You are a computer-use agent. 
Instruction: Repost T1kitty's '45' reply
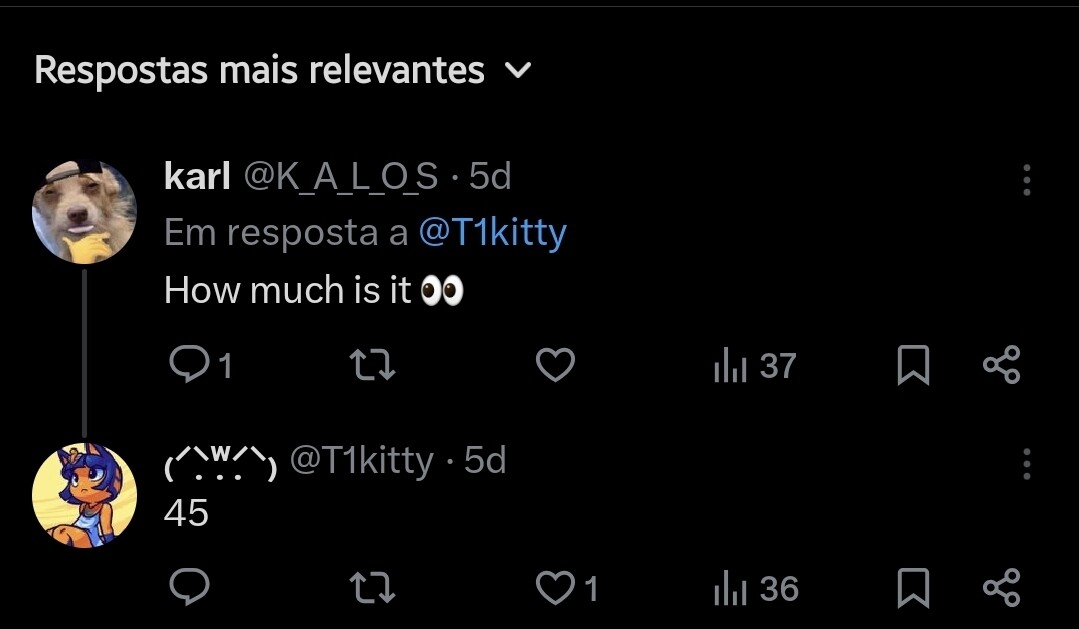coord(377,588)
